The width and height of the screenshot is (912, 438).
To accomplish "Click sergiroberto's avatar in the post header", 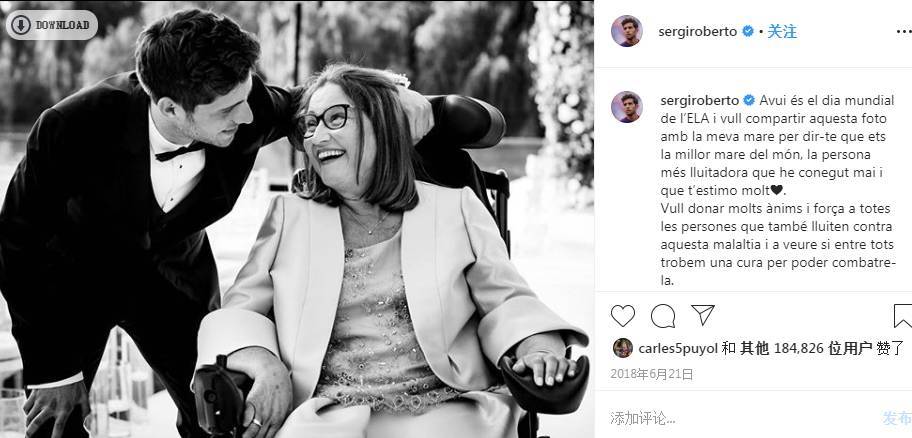I will (627, 31).
